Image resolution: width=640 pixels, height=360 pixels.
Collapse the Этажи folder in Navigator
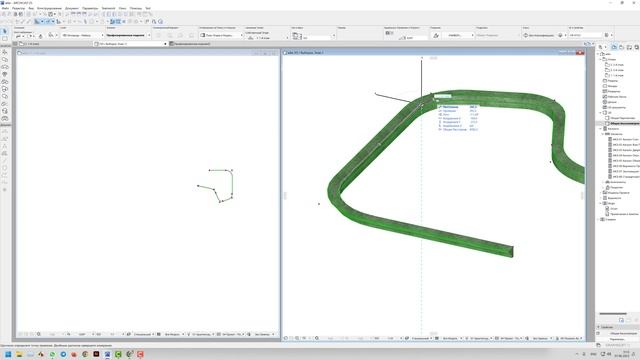pyautogui.click(x=601, y=60)
